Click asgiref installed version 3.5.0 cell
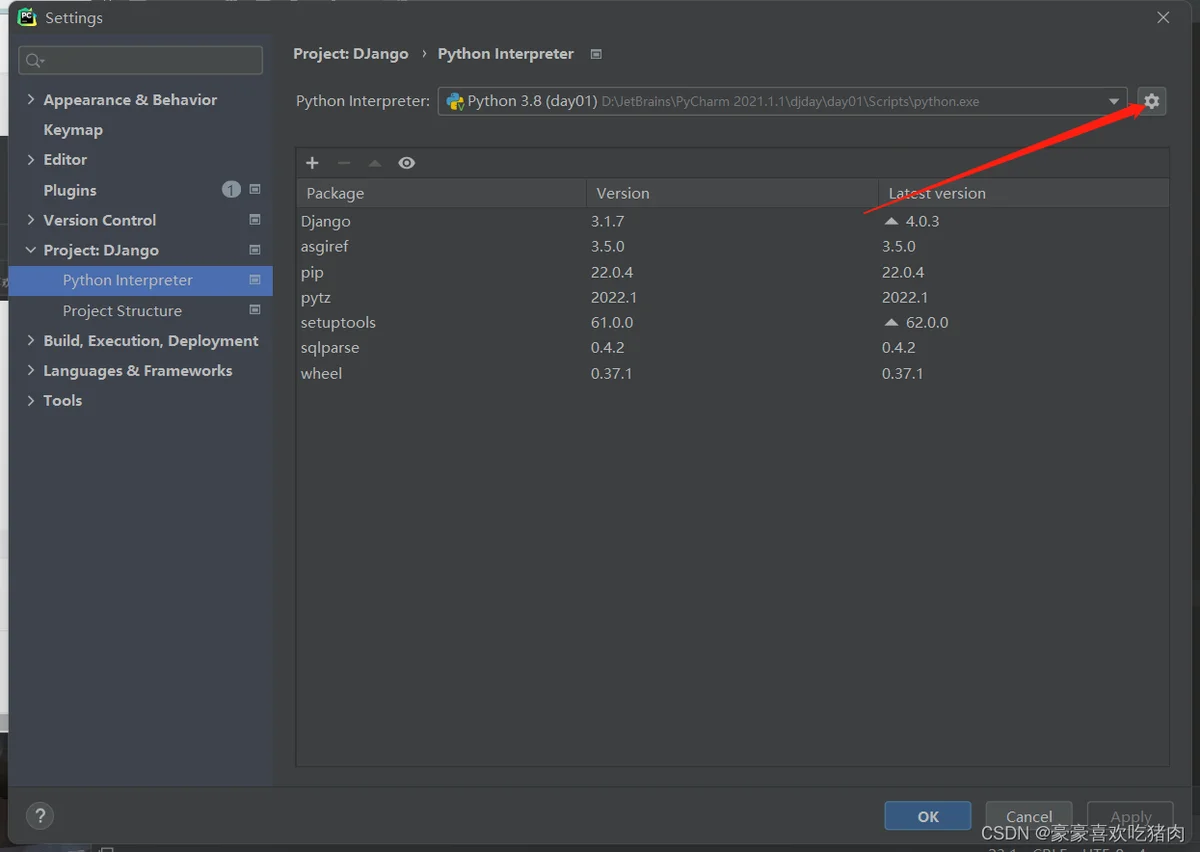This screenshot has width=1200, height=852. (x=607, y=246)
